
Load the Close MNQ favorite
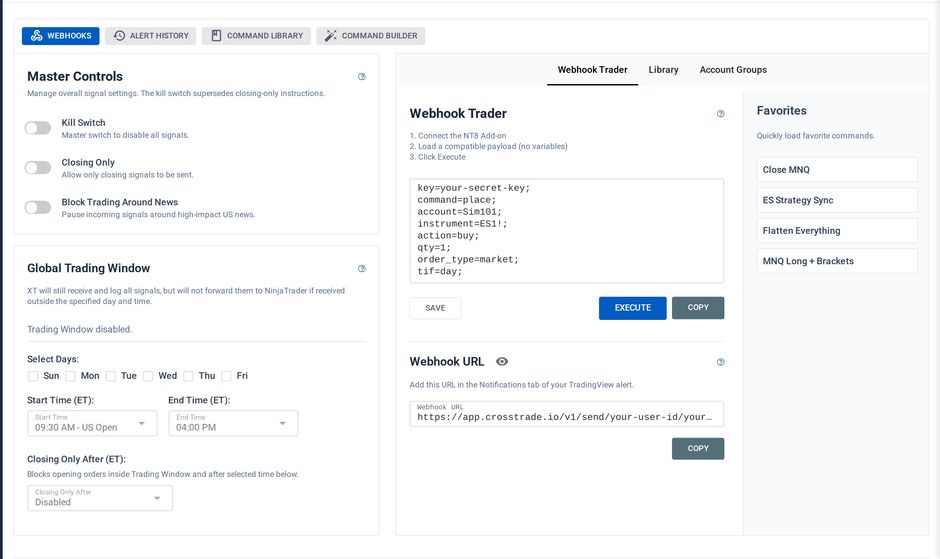click(x=837, y=170)
